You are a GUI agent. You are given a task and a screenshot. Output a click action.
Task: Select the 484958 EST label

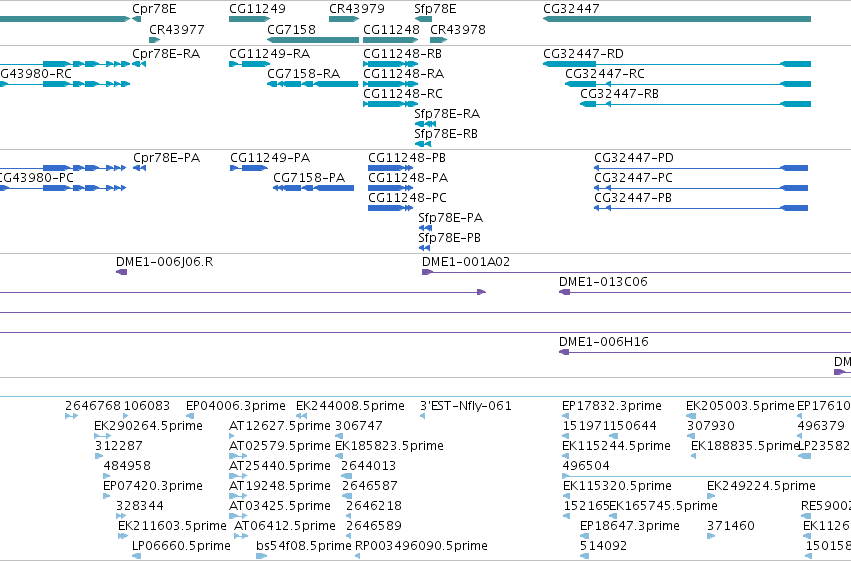pyautogui.click(x=127, y=466)
